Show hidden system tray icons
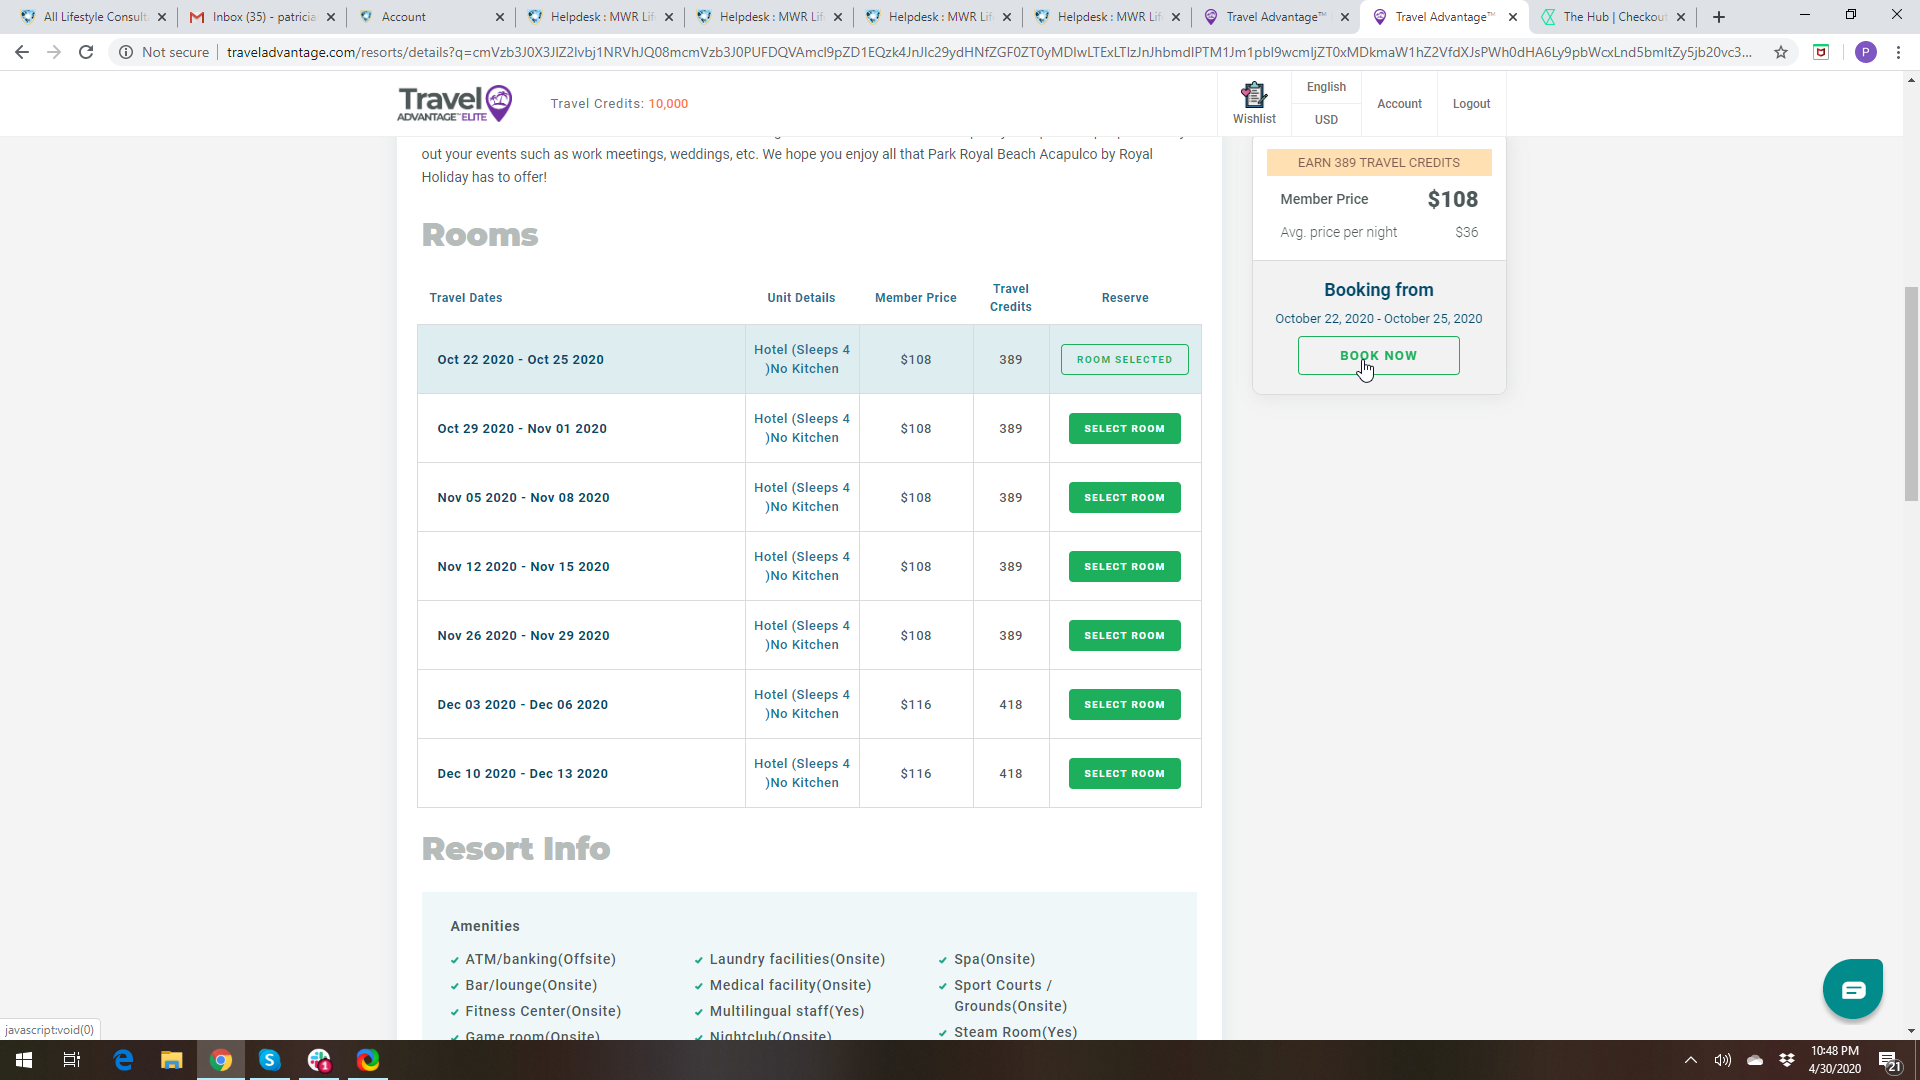 coord(1690,1060)
